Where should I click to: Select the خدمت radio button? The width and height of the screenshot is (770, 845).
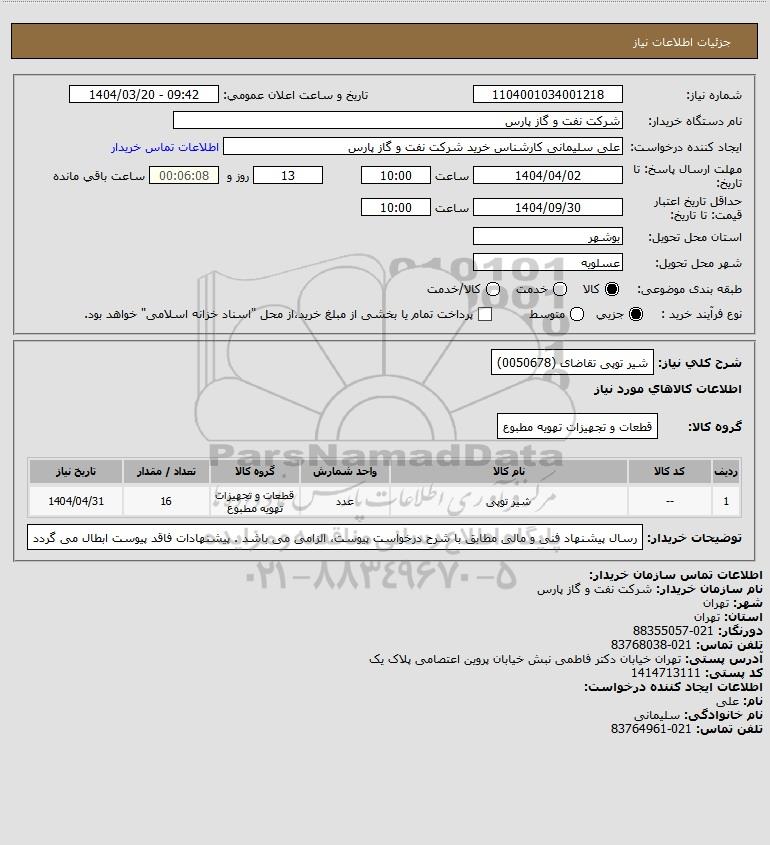pyautogui.click(x=560, y=289)
